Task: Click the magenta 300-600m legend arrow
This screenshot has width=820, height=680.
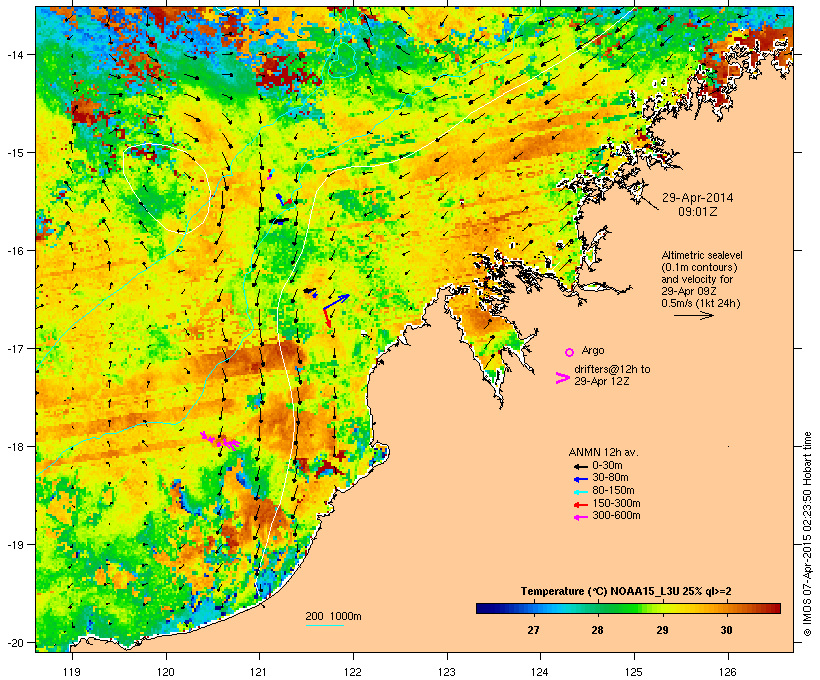Action: [580, 517]
